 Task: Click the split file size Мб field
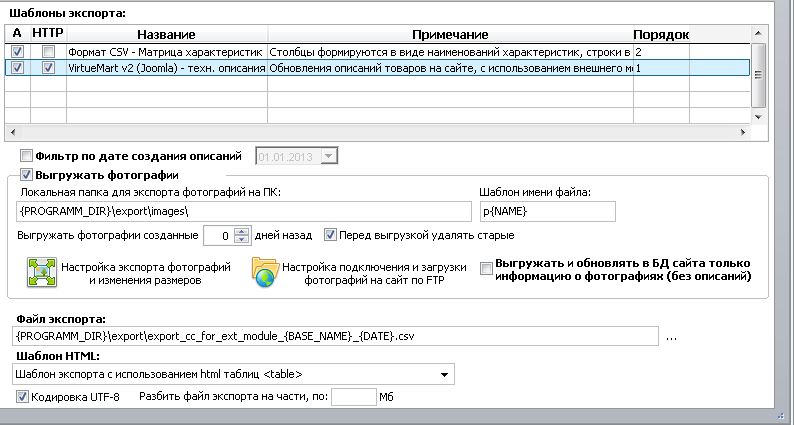tap(353, 397)
